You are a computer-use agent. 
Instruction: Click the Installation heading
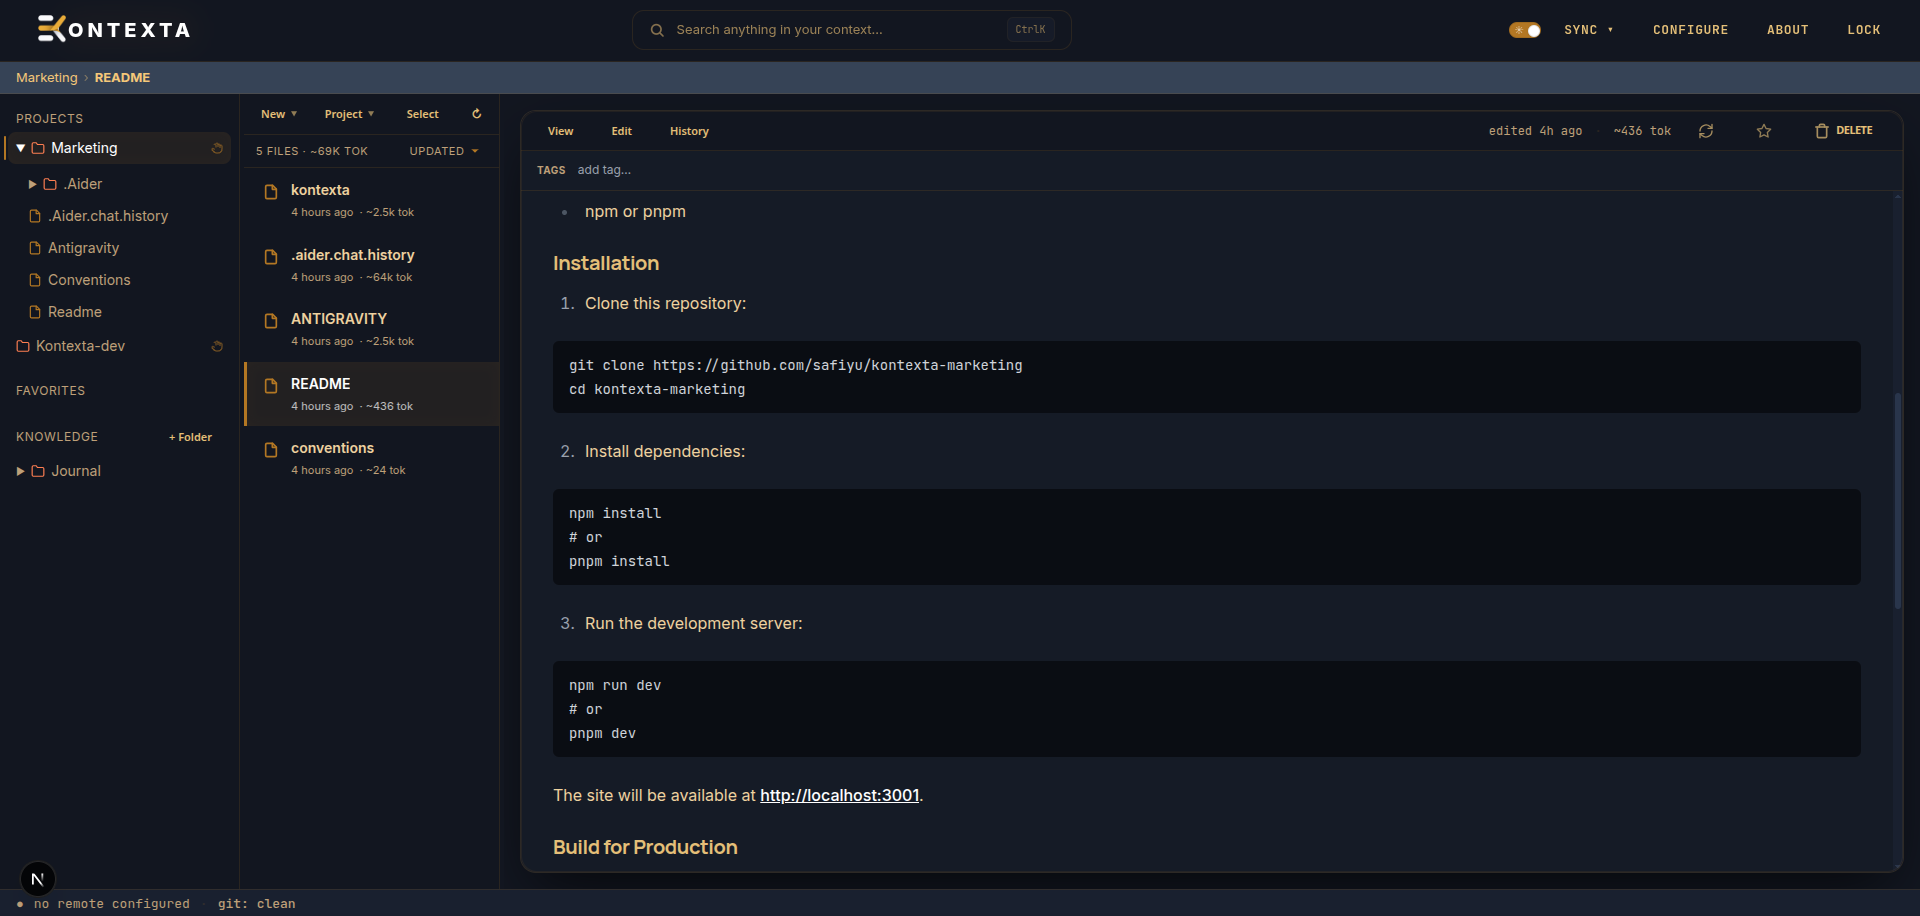(606, 263)
